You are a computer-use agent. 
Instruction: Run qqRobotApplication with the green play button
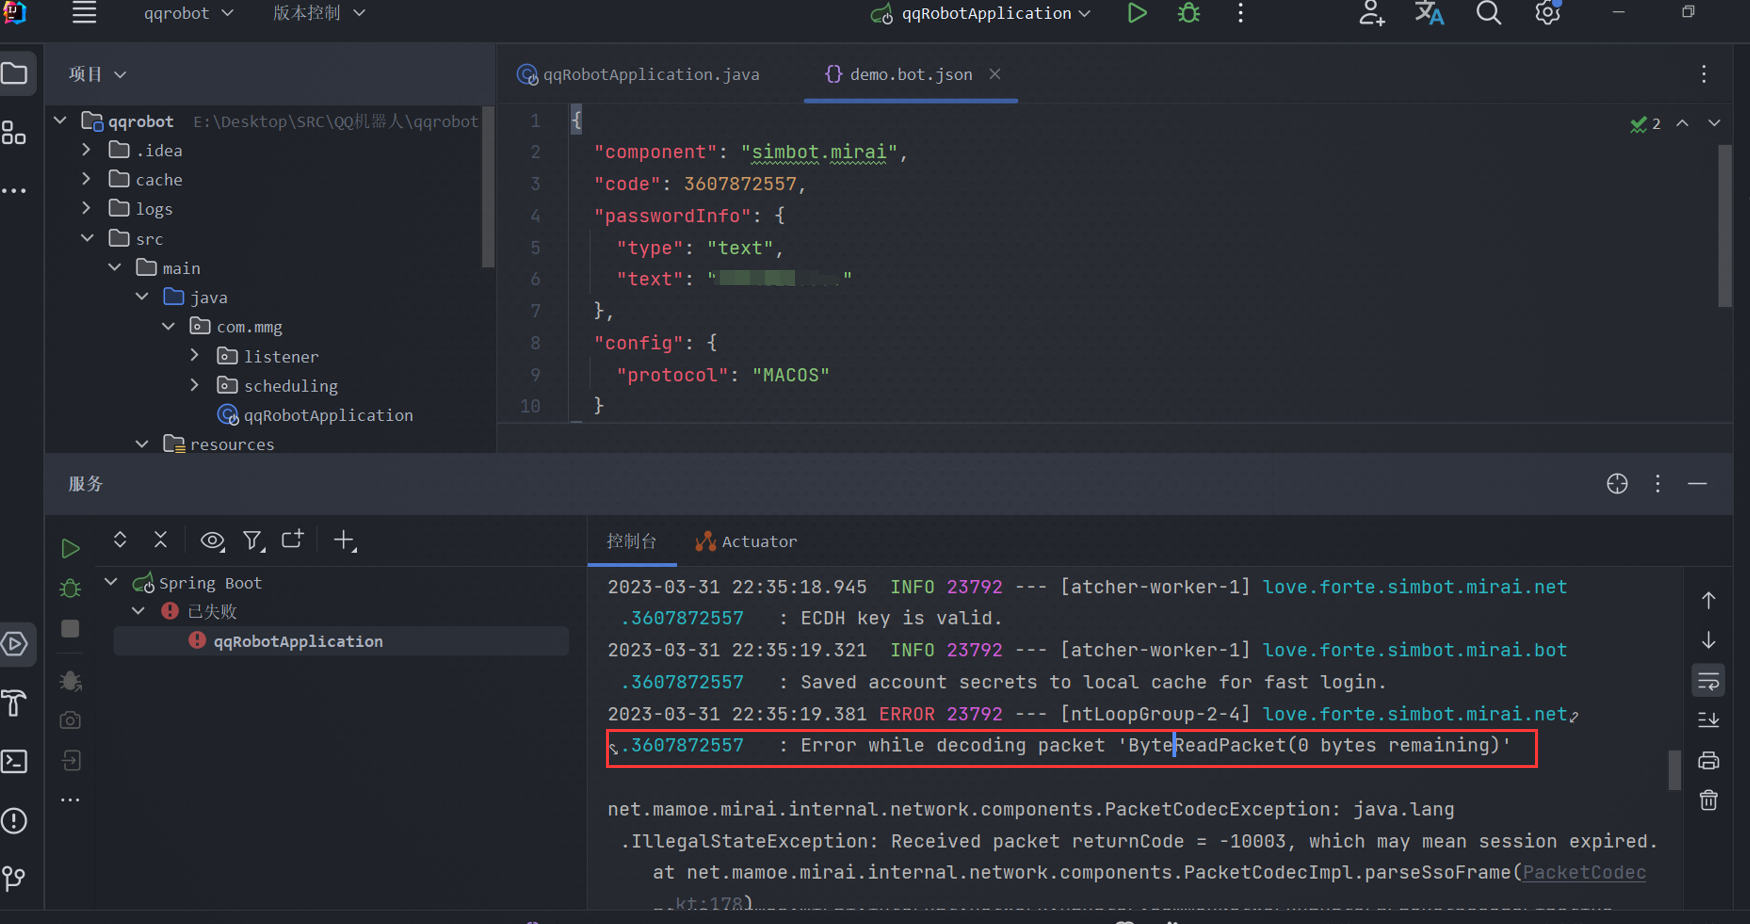point(1136,13)
